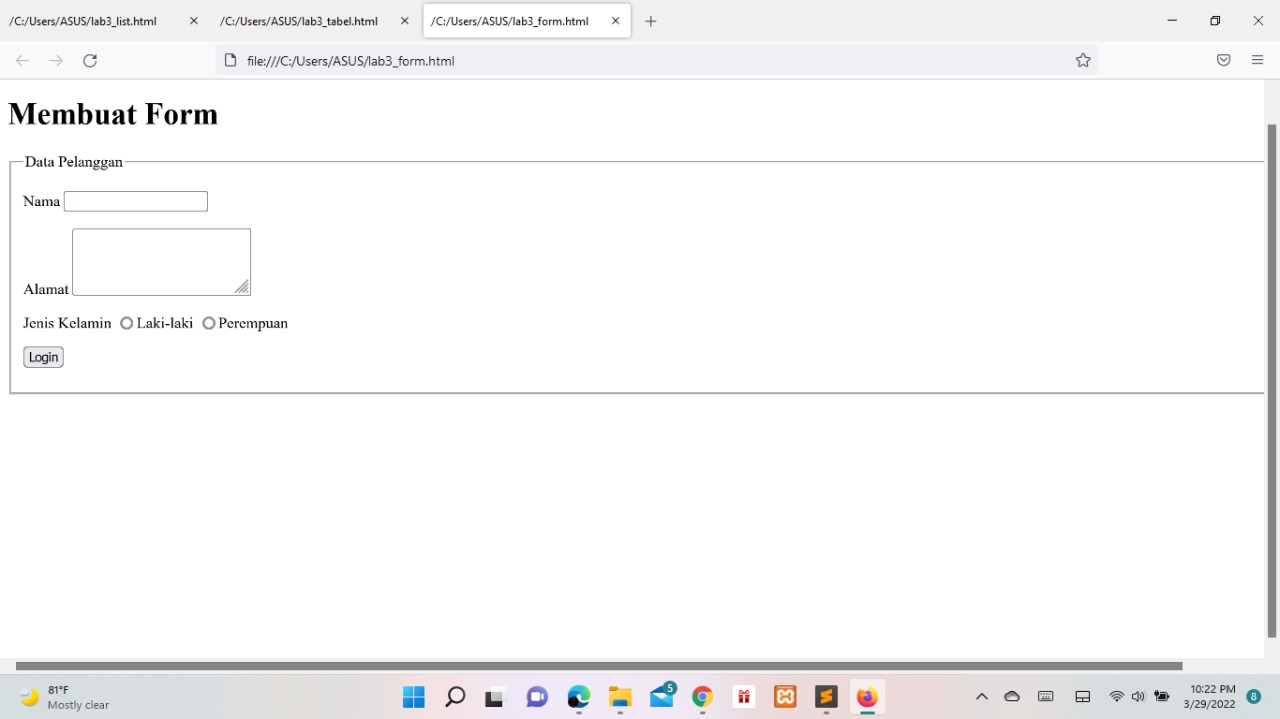Focus the Nama text field

tap(136, 201)
